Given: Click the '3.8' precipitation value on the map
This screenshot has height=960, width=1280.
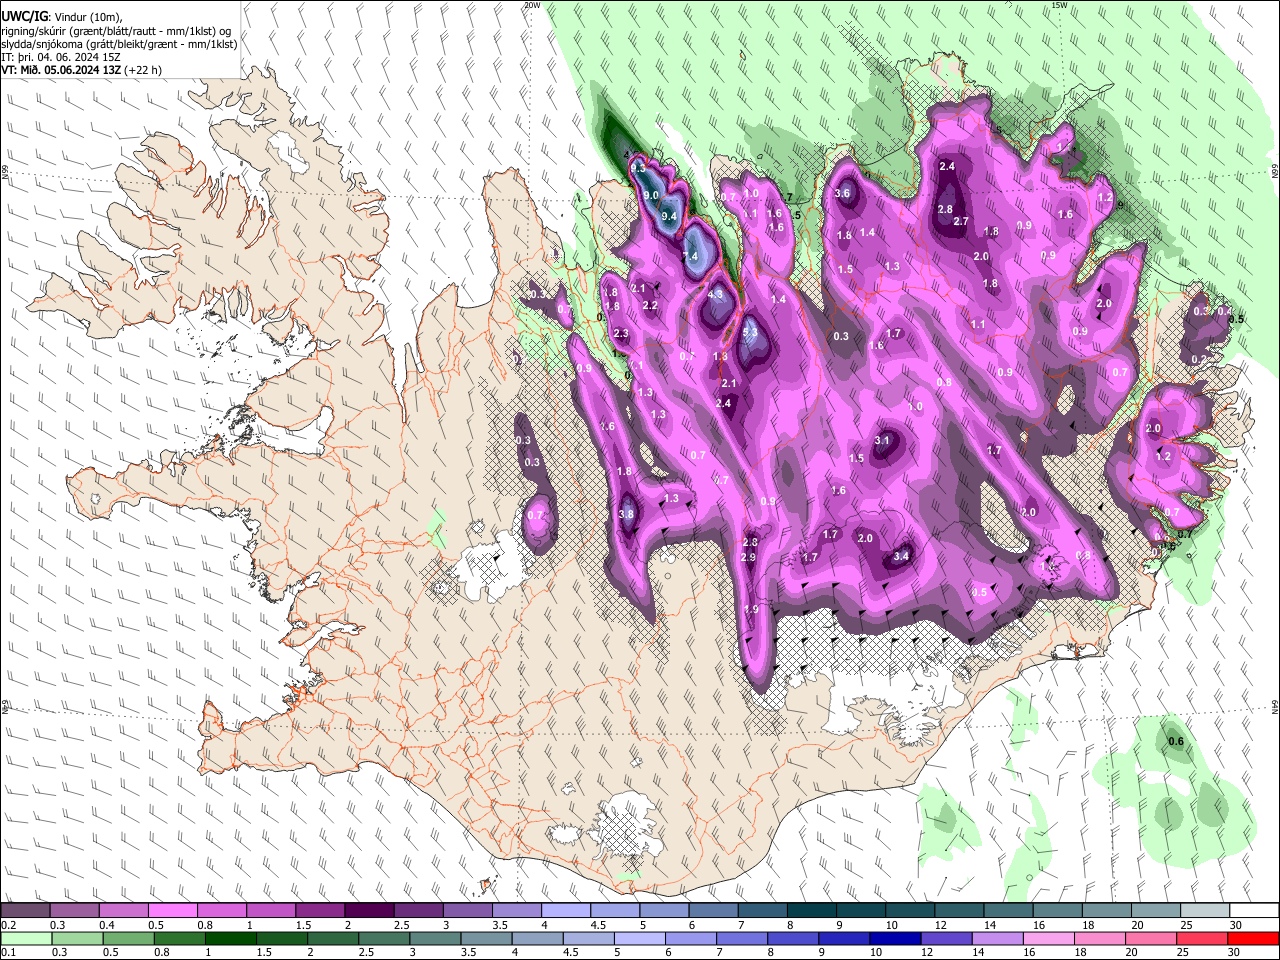Looking at the screenshot, I should [x=627, y=514].
